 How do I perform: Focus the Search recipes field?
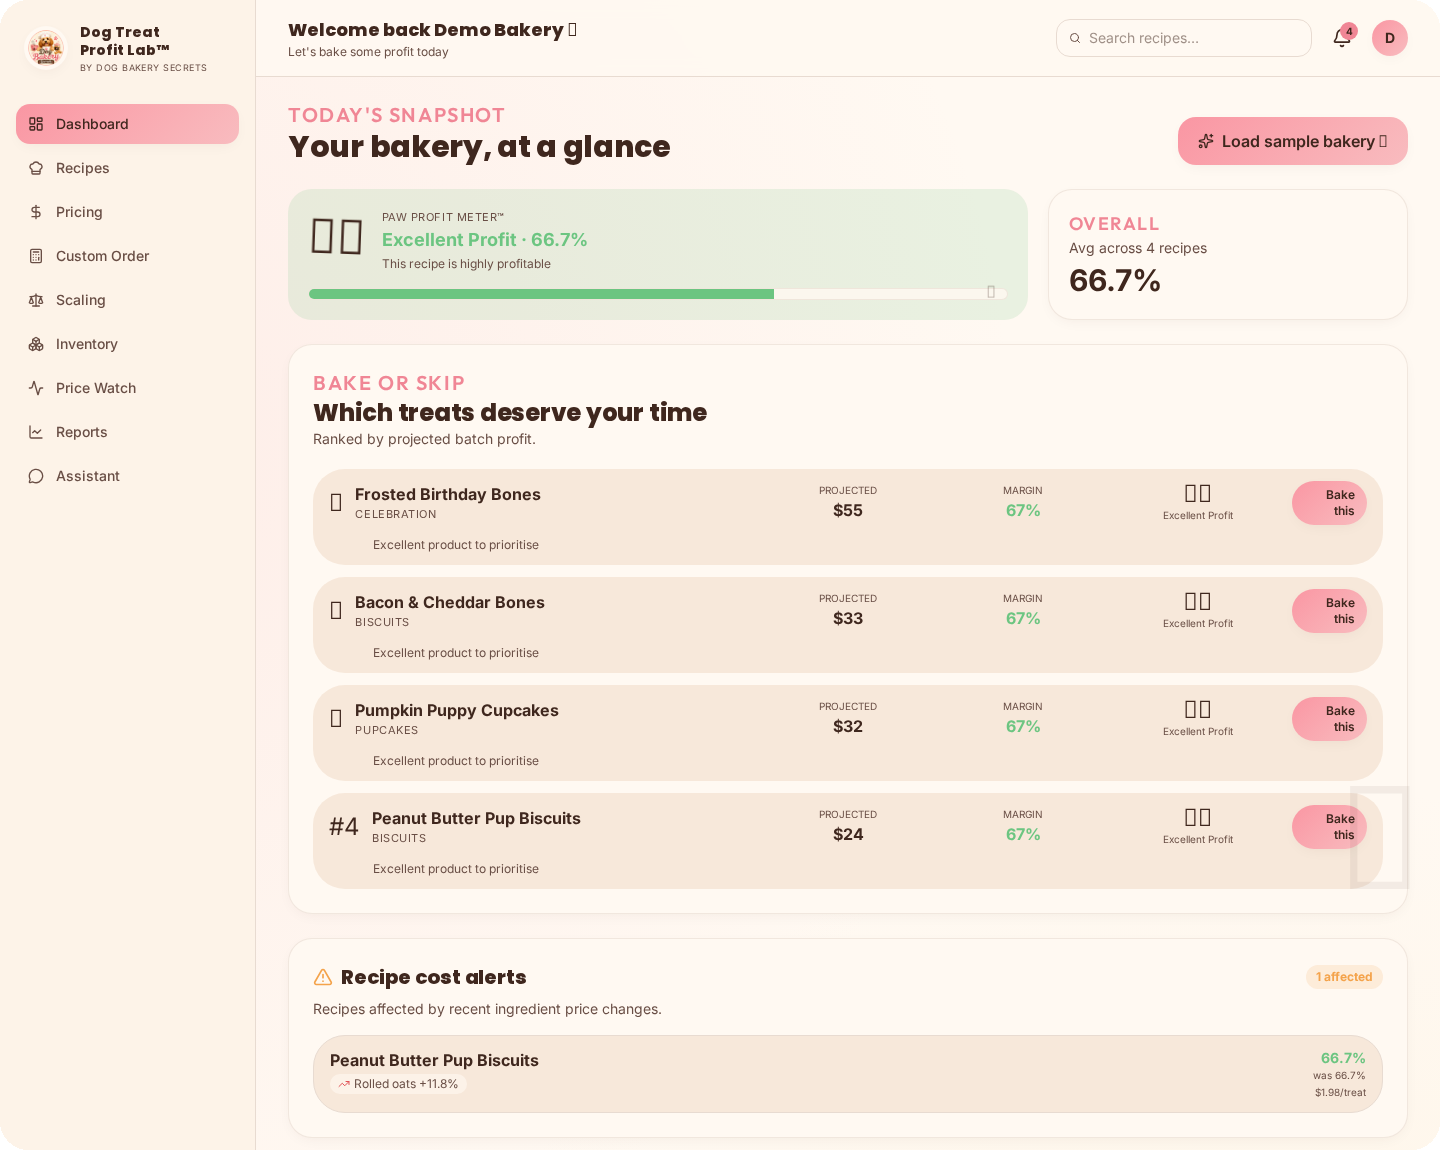coord(1184,38)
